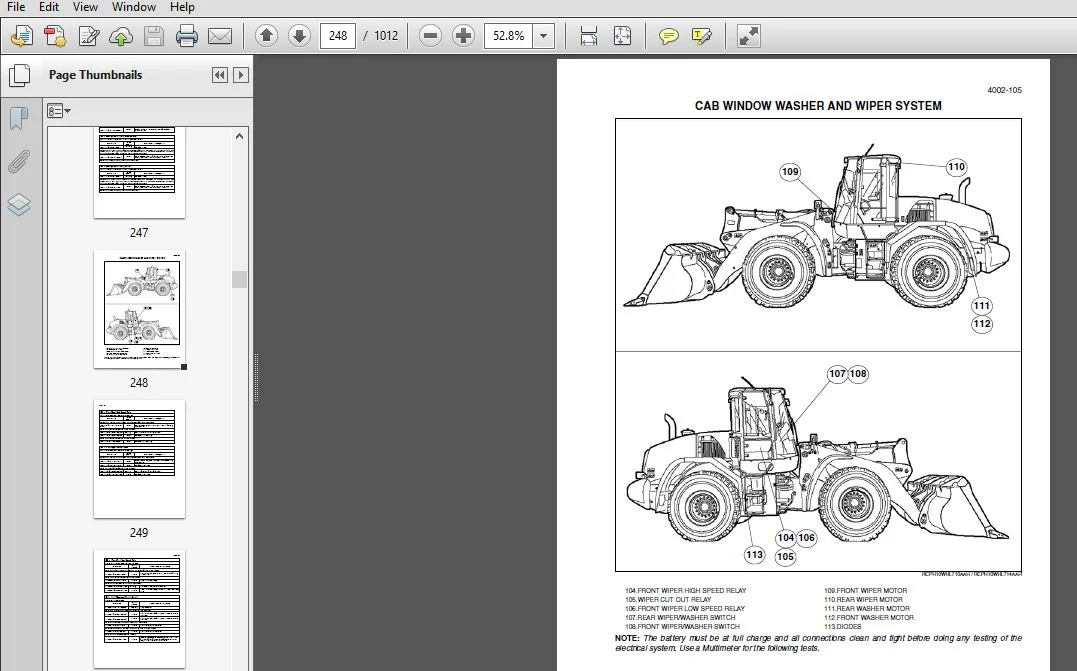The image size is (1077, 671).
Task: Go to next page arrow
Action: (299, 36)
